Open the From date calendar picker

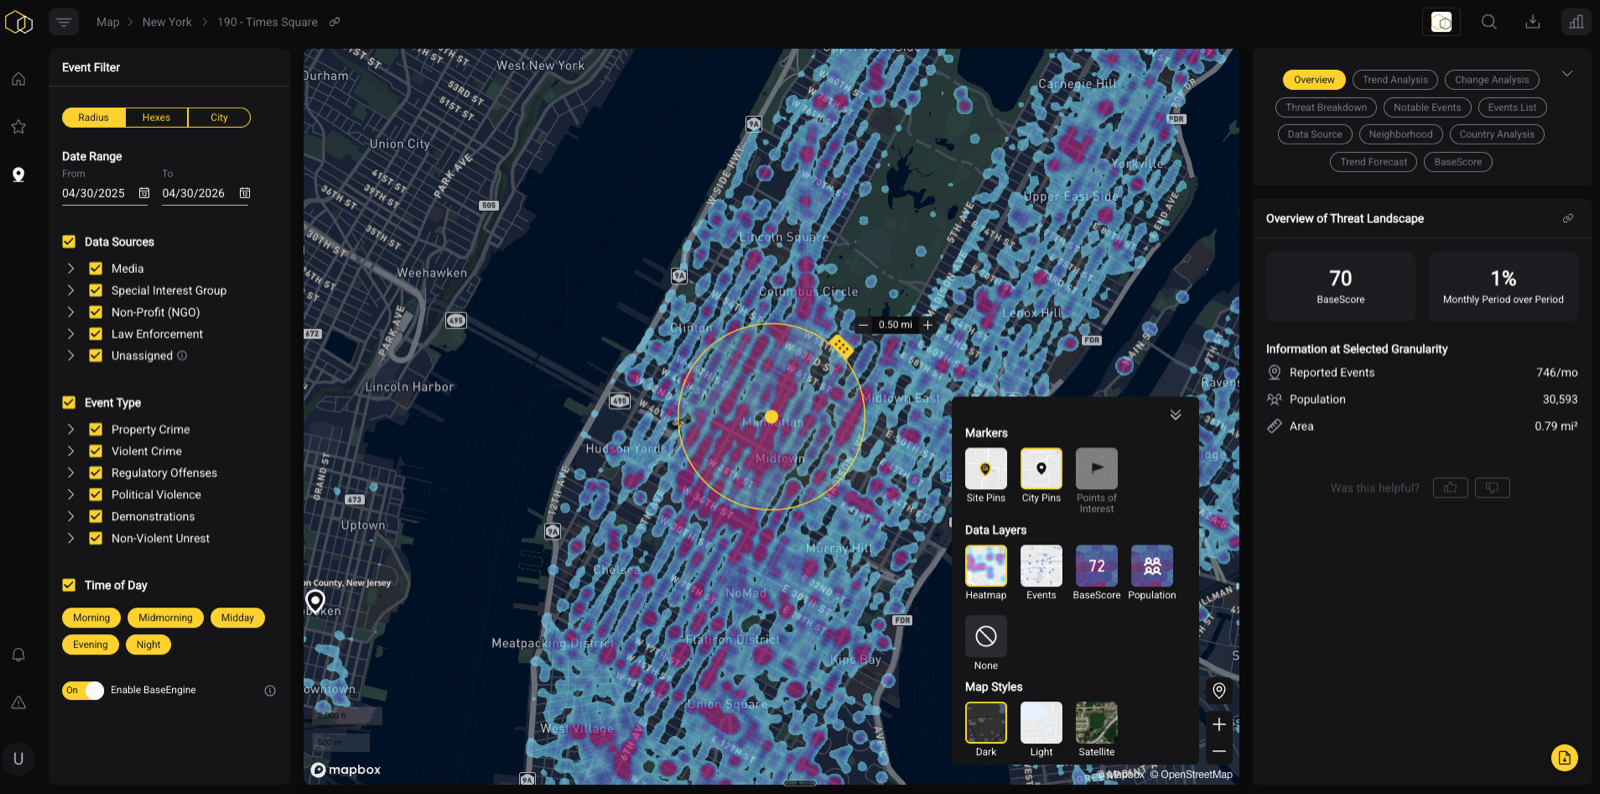pyautogui.click(x=144, y=193)
